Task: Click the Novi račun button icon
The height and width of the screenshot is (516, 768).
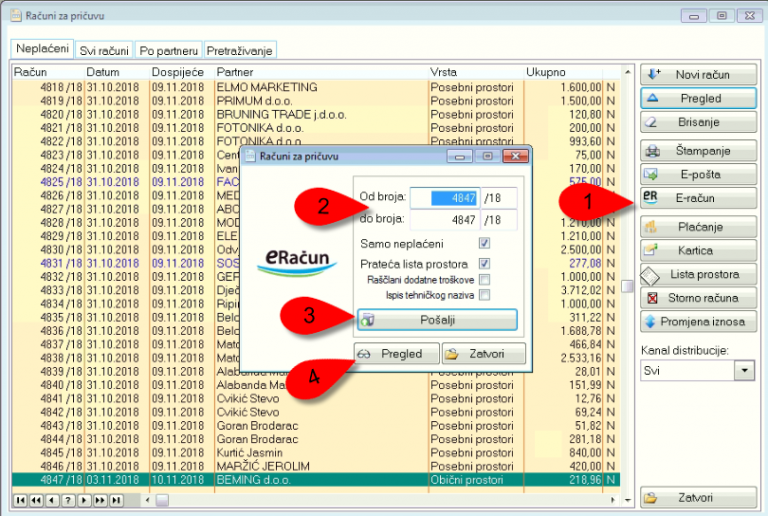Action: point(654,75)
